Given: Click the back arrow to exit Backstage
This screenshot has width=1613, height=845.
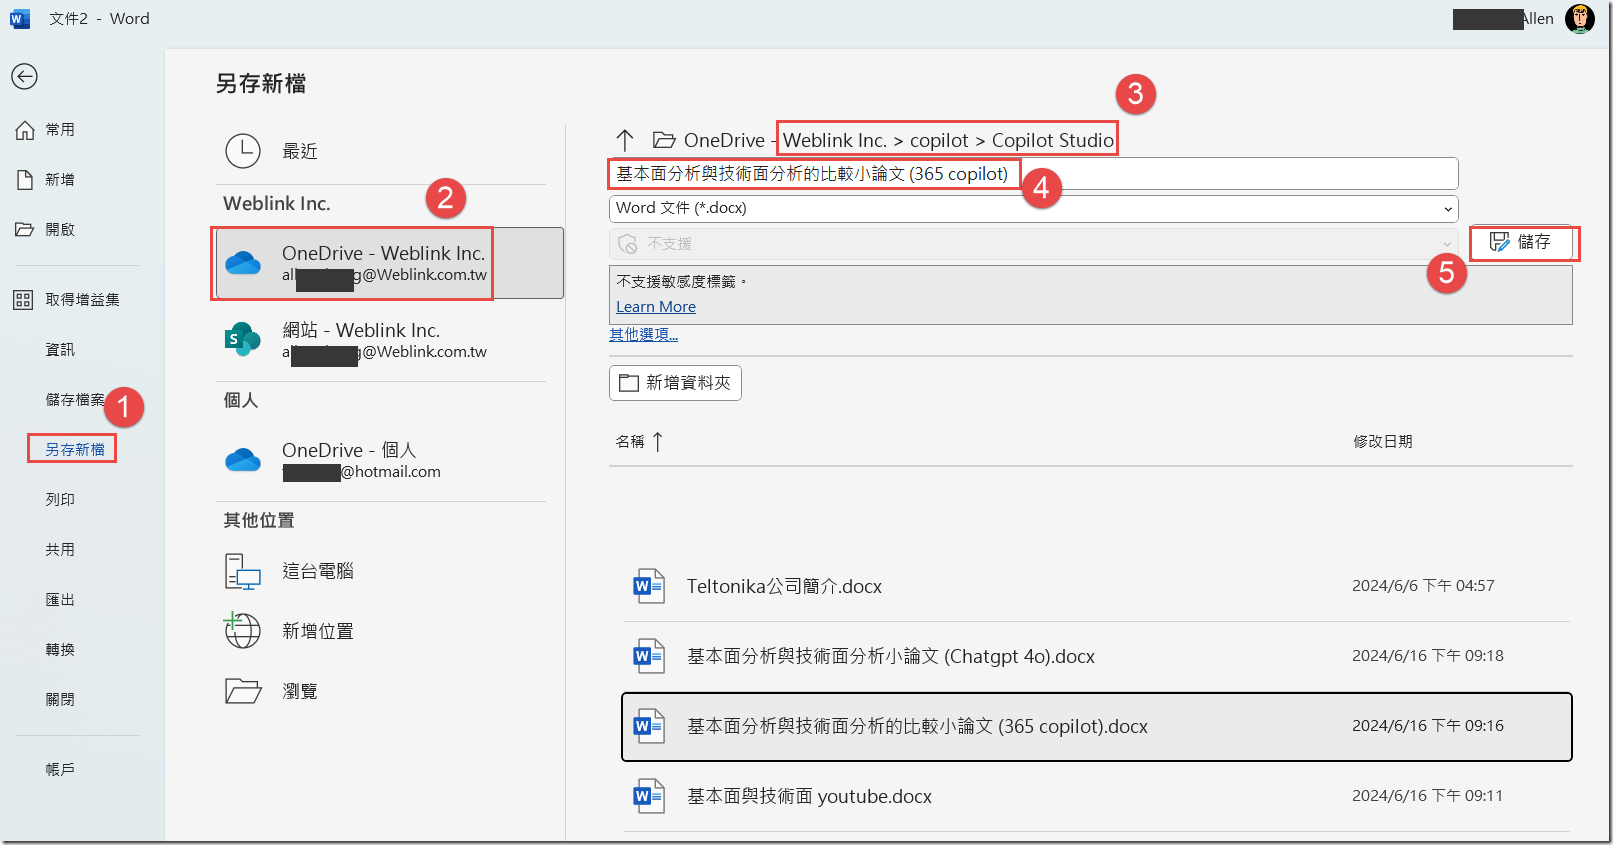Looking at the screenshot, I should (x=24, y=76).
